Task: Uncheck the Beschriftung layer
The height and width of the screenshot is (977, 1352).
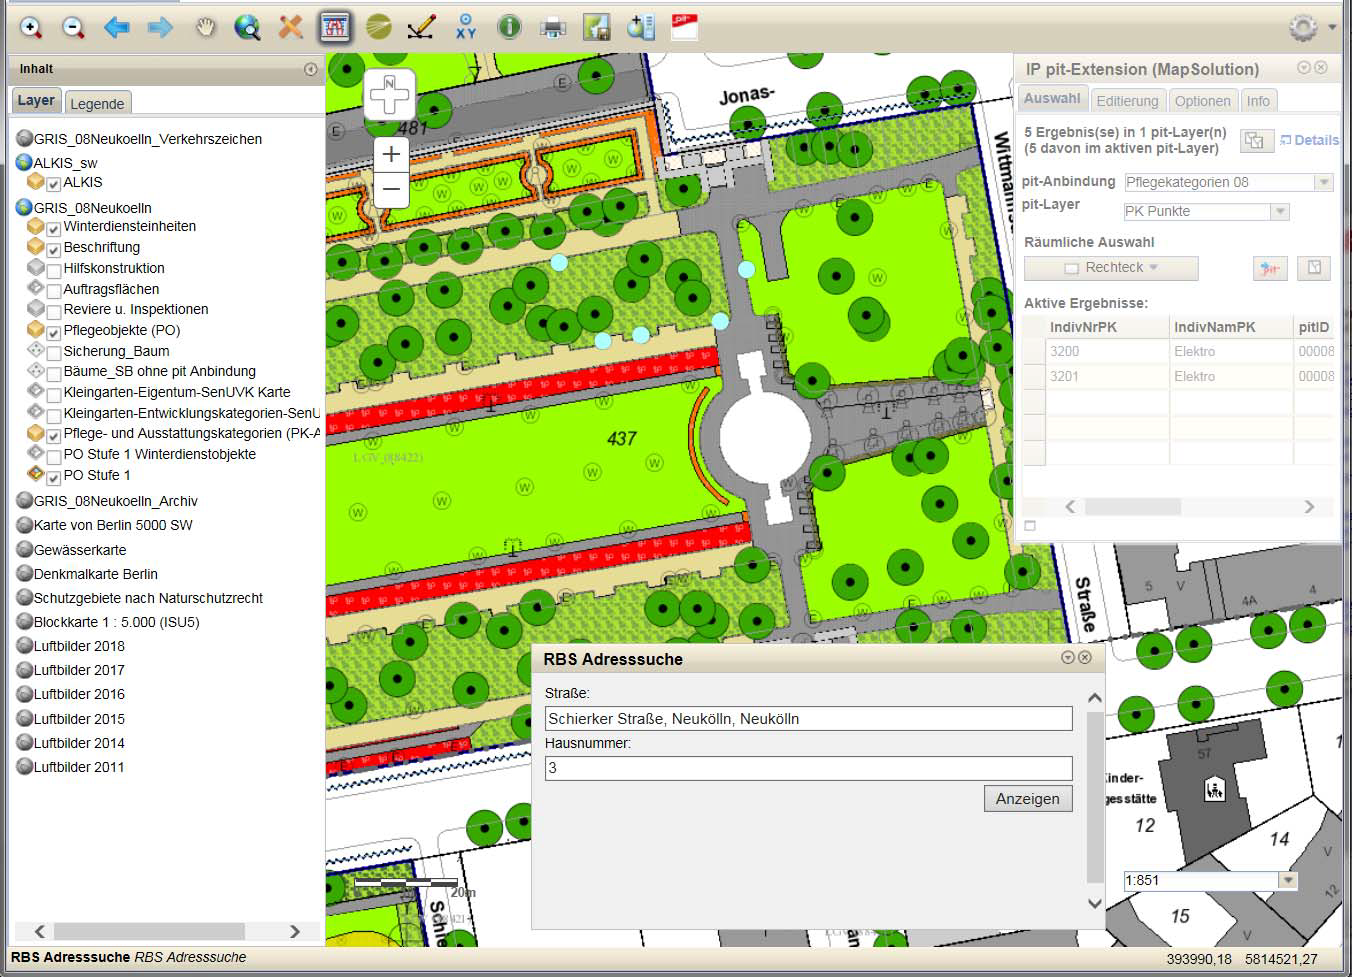Action: 54,249
